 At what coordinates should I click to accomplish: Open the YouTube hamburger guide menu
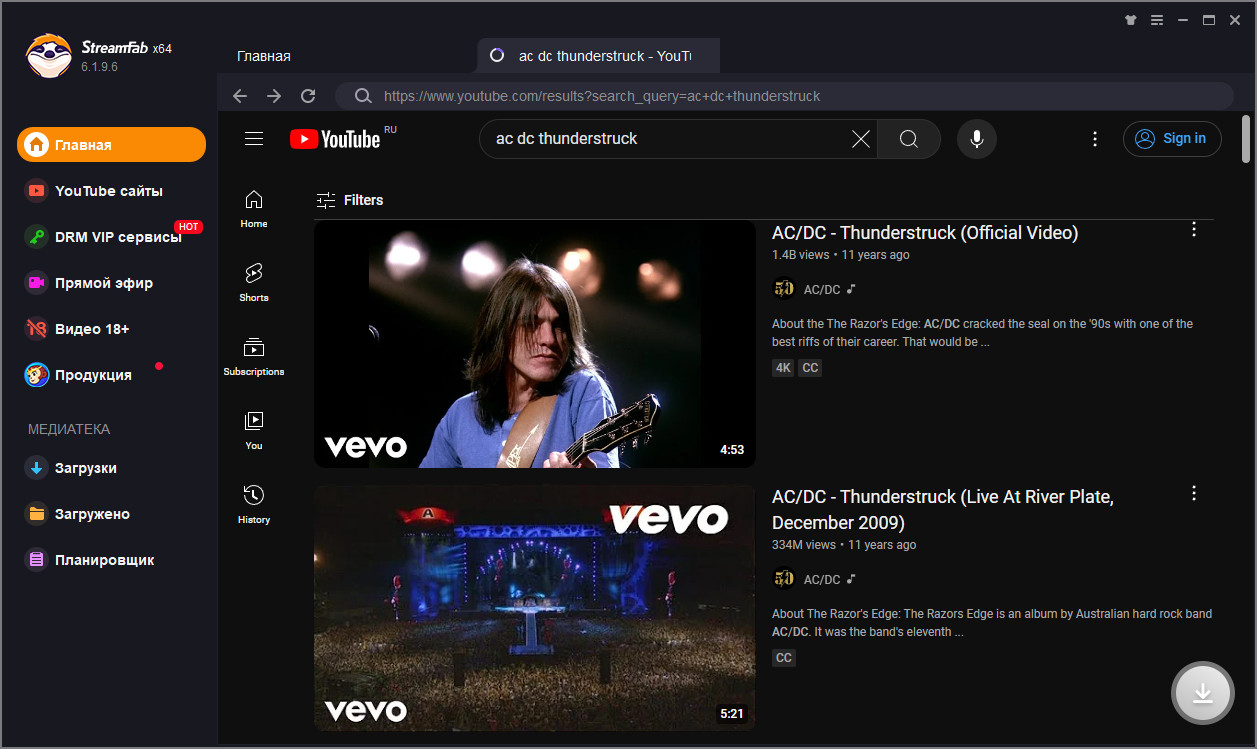pos(254,139)
